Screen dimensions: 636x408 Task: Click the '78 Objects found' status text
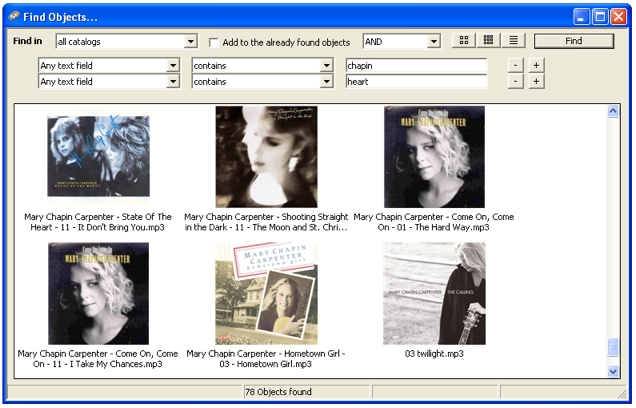coord(278,392)
